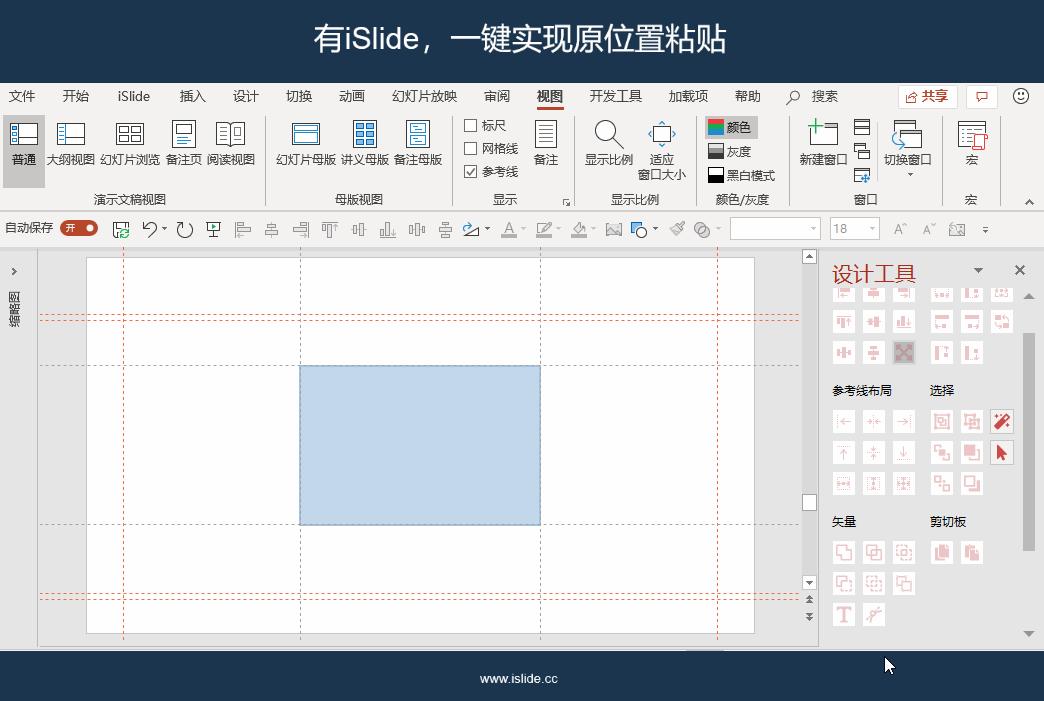The width and height of the screenshot is (1044, 701).
Task: Click the 备注 notes icon in 显示 group
Action: [x=545, y=142]
